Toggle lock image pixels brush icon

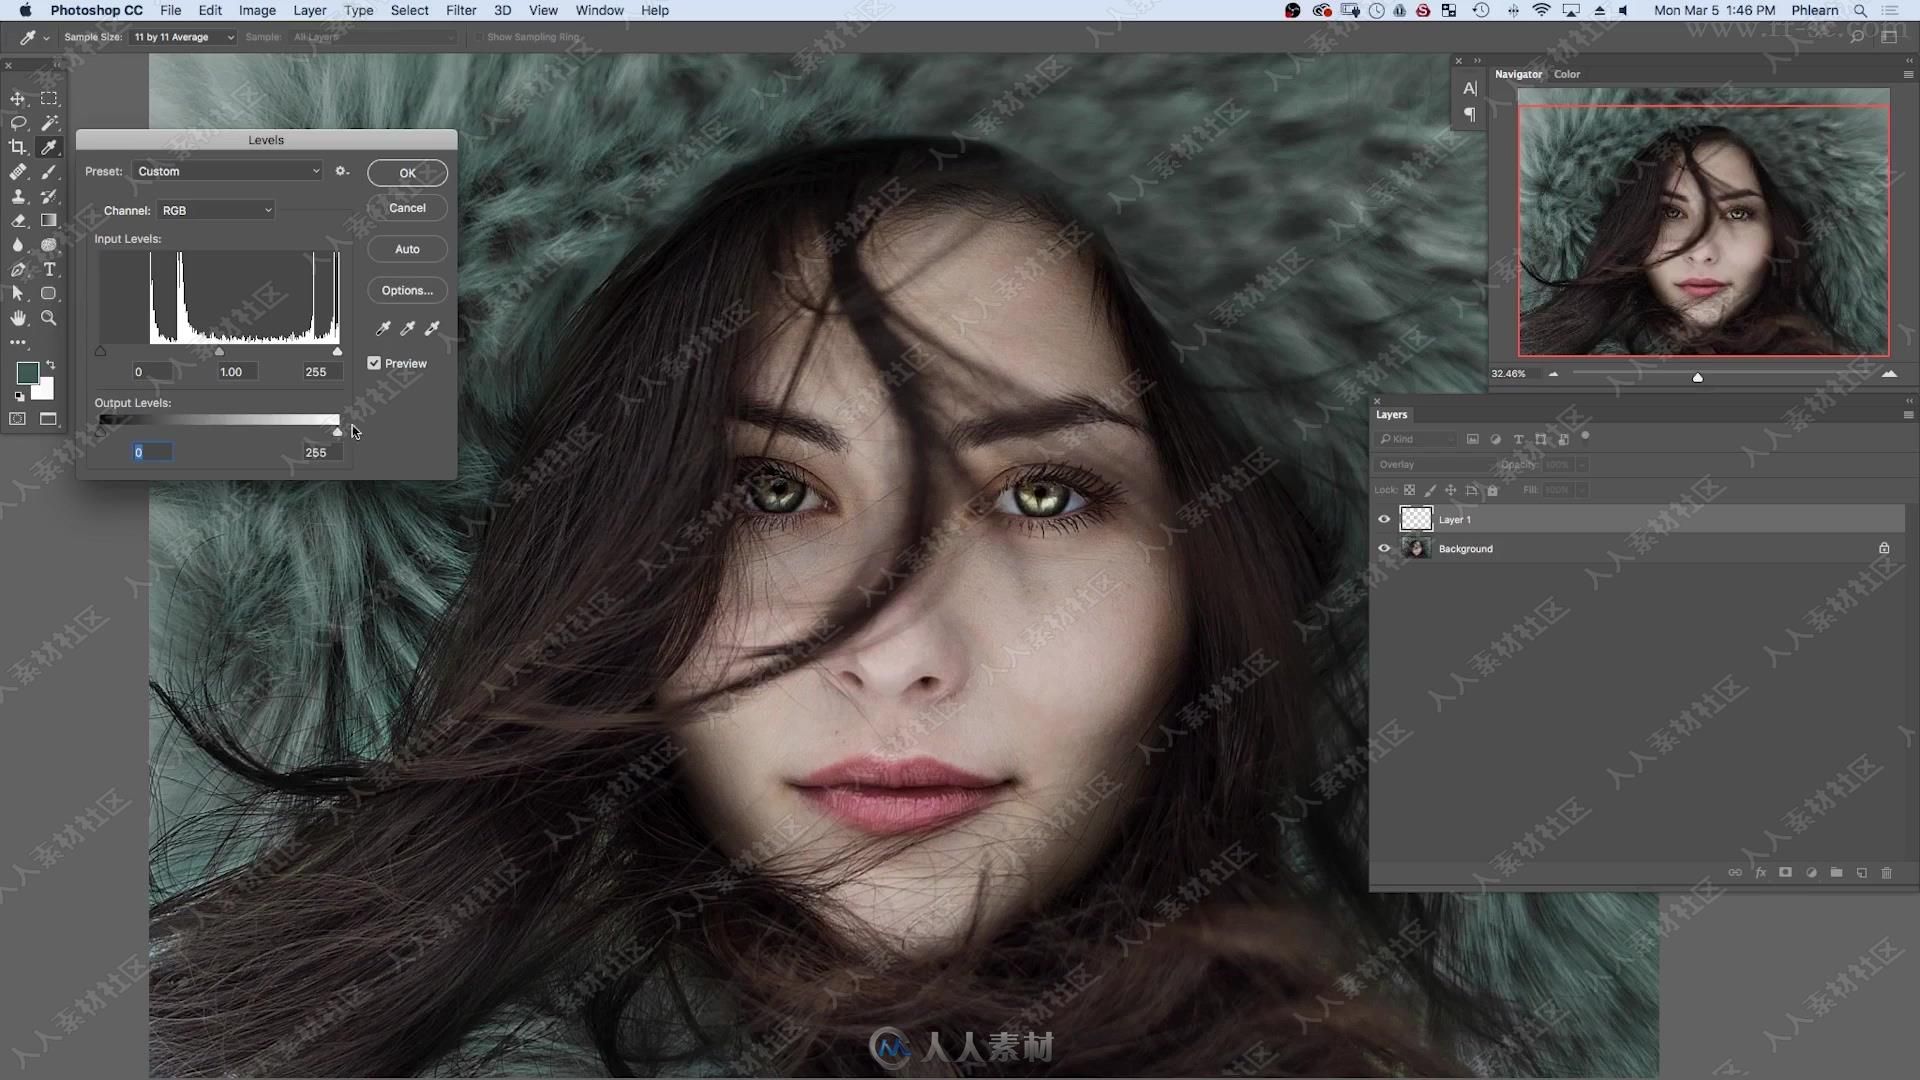click(1430, 490)
